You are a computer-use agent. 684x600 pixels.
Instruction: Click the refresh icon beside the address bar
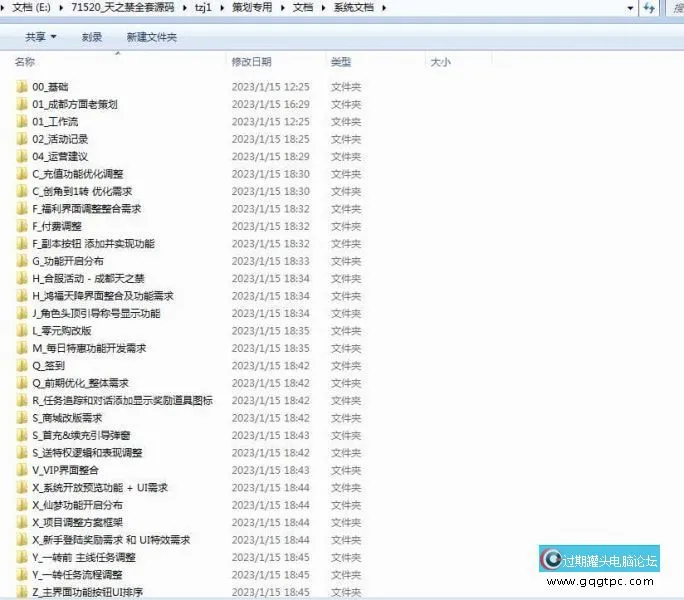click(x=649, y=7)
